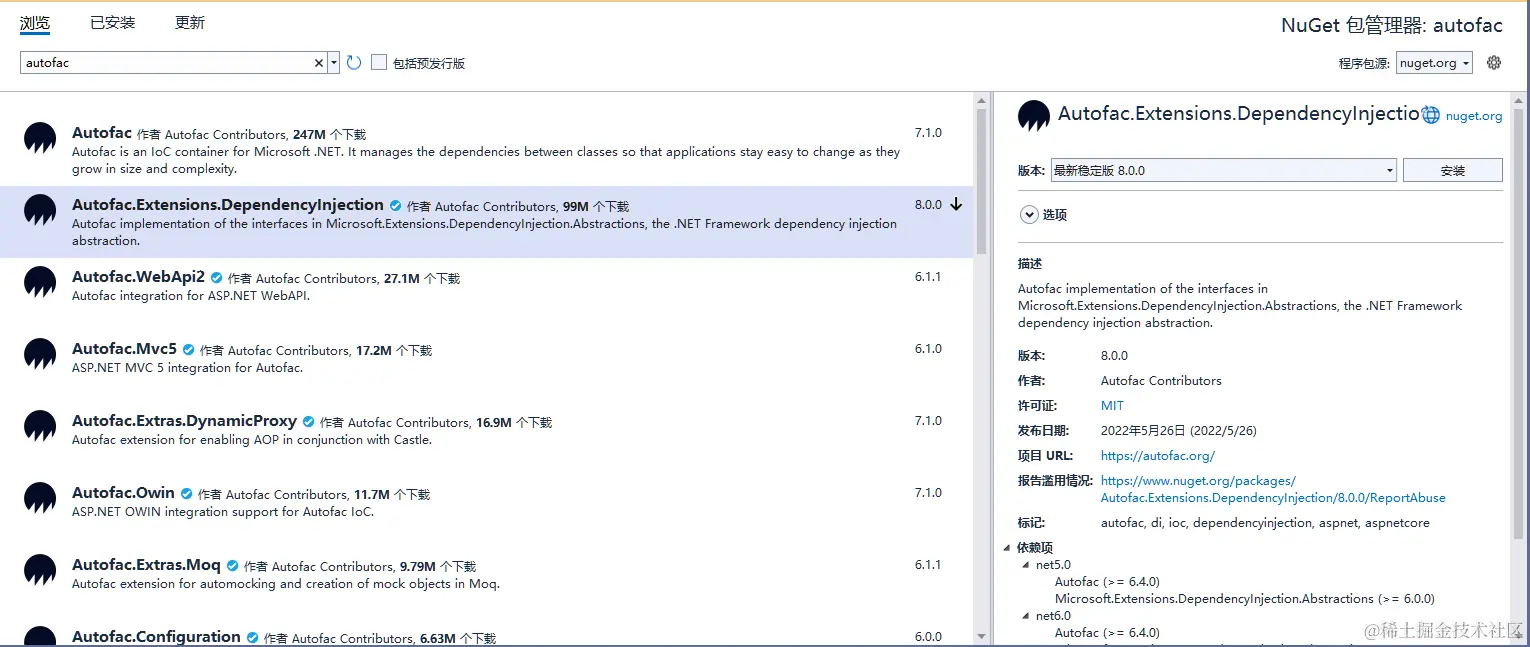Viewport: 1530px width, 647px height.
Task: Click the Autofac package logo icon
Action: [40, 138]
